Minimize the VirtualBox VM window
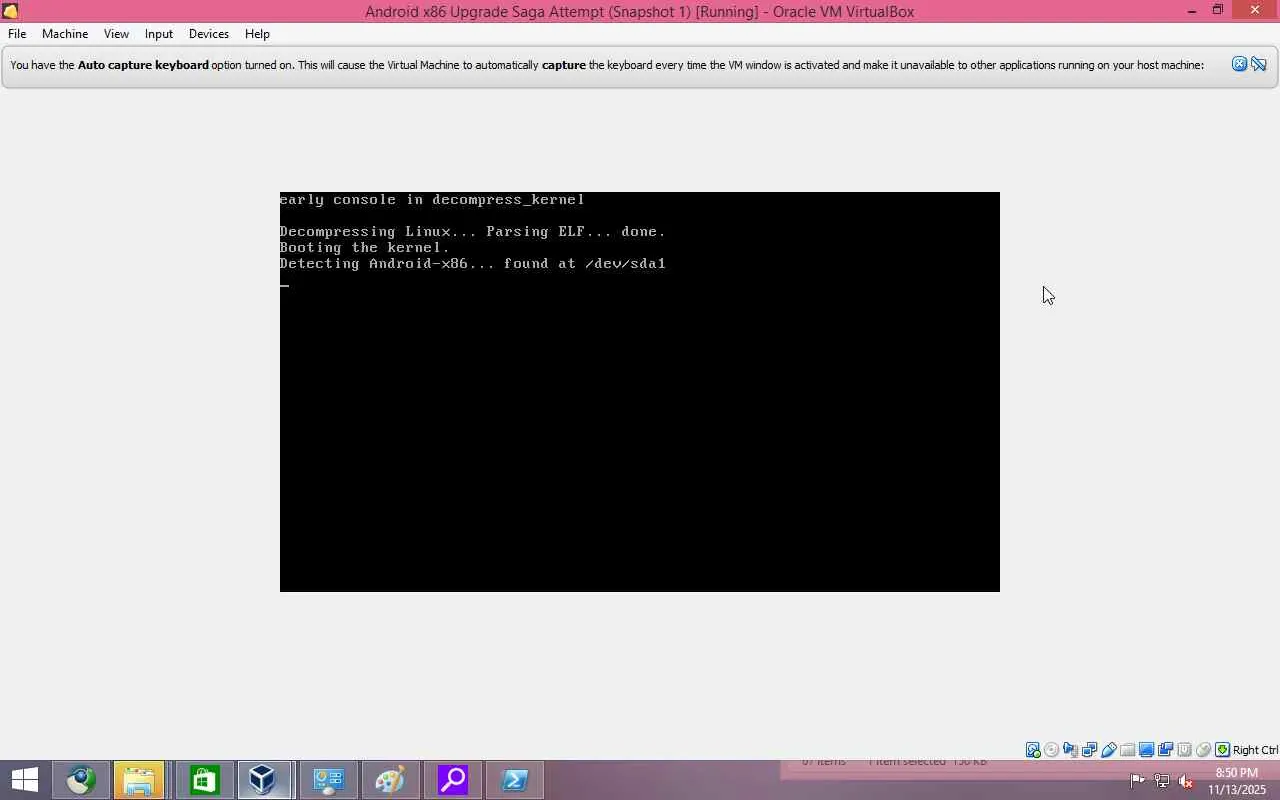 (1192, 11)
